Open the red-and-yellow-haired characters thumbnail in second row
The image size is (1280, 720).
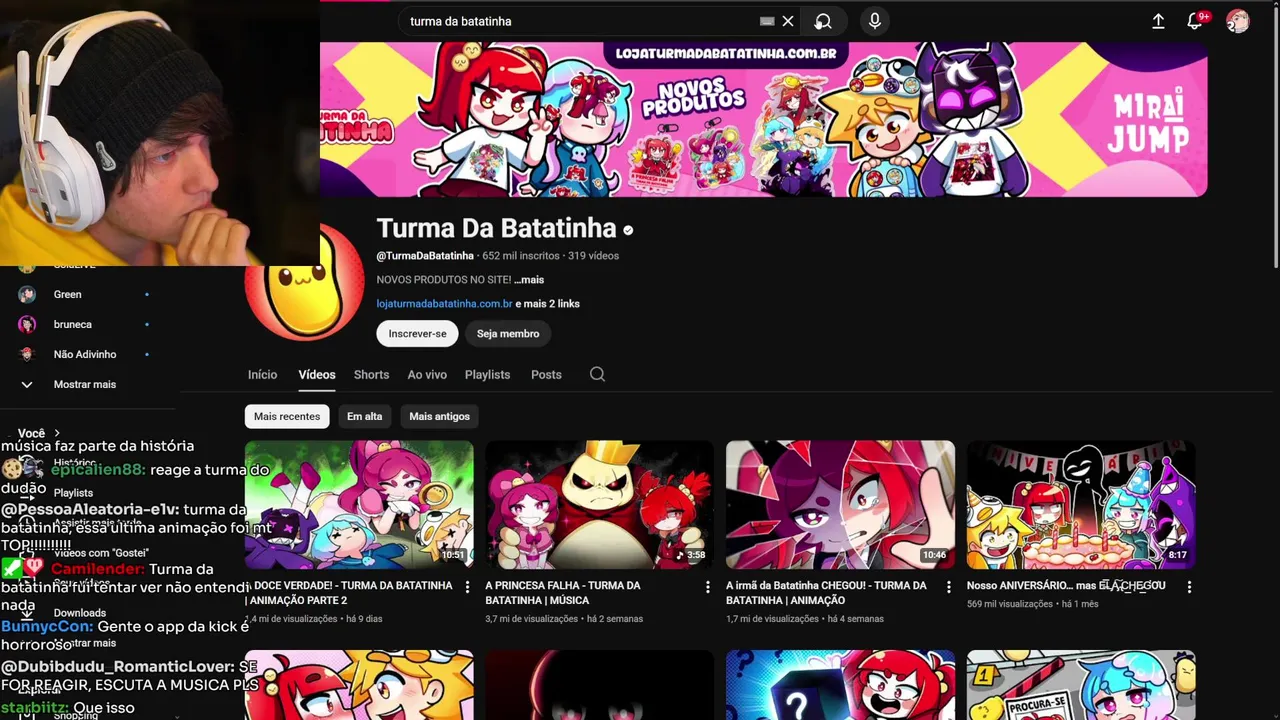(x=359, y=685)
